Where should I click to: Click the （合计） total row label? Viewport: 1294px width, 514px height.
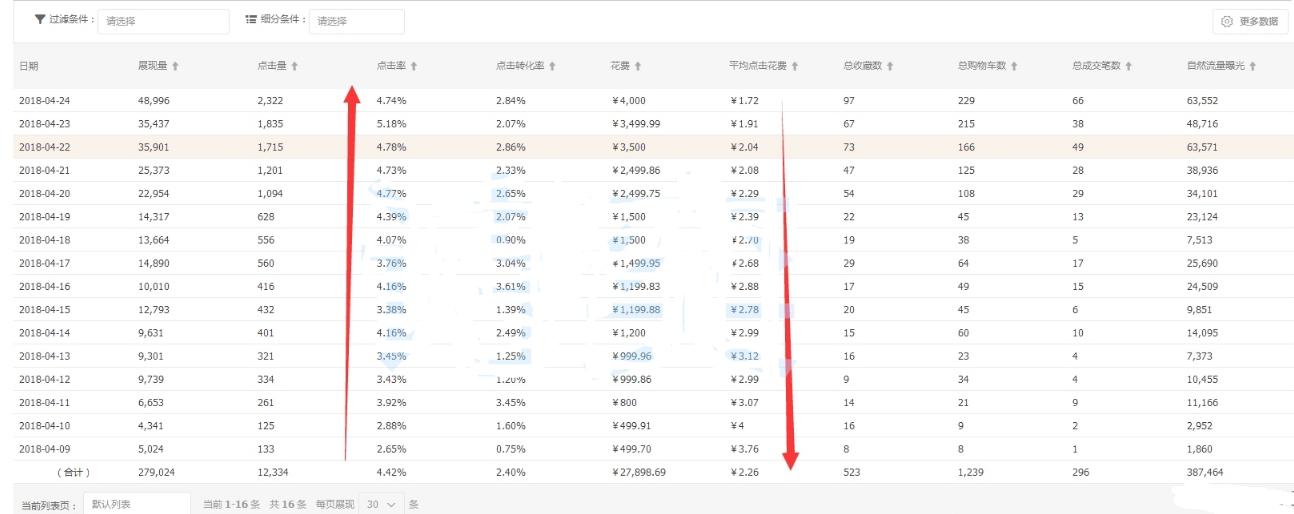pyautogui.click(x=73, y=472)
